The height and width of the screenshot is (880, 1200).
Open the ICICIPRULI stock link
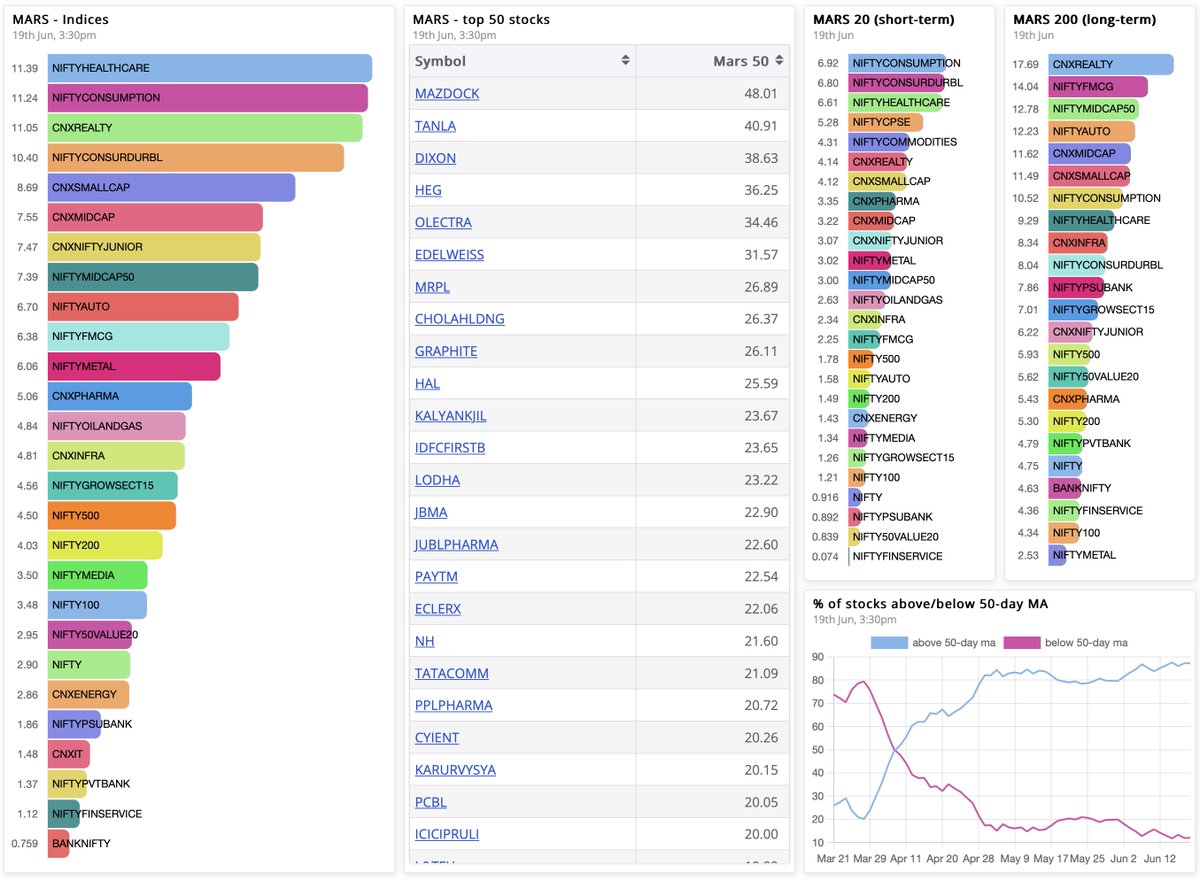447,834
